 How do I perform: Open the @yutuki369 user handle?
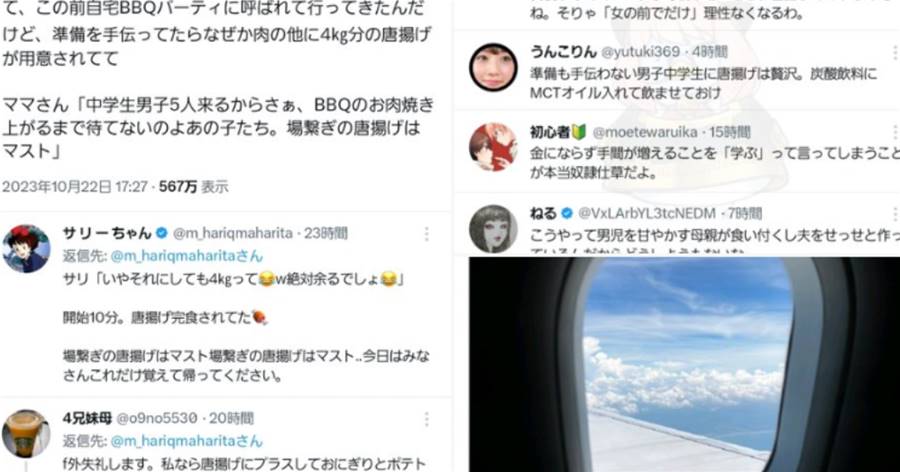[640, 52]
